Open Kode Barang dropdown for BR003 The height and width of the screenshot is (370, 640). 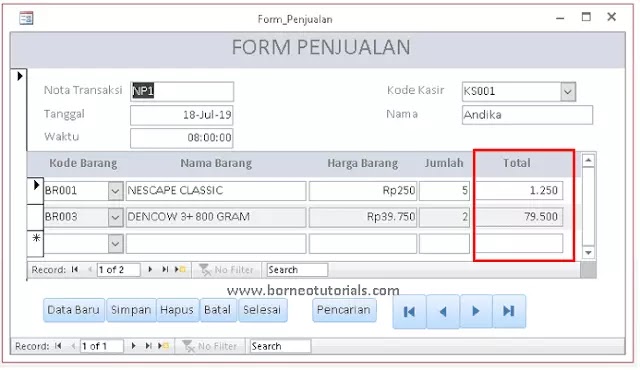(x=116, y=217)
